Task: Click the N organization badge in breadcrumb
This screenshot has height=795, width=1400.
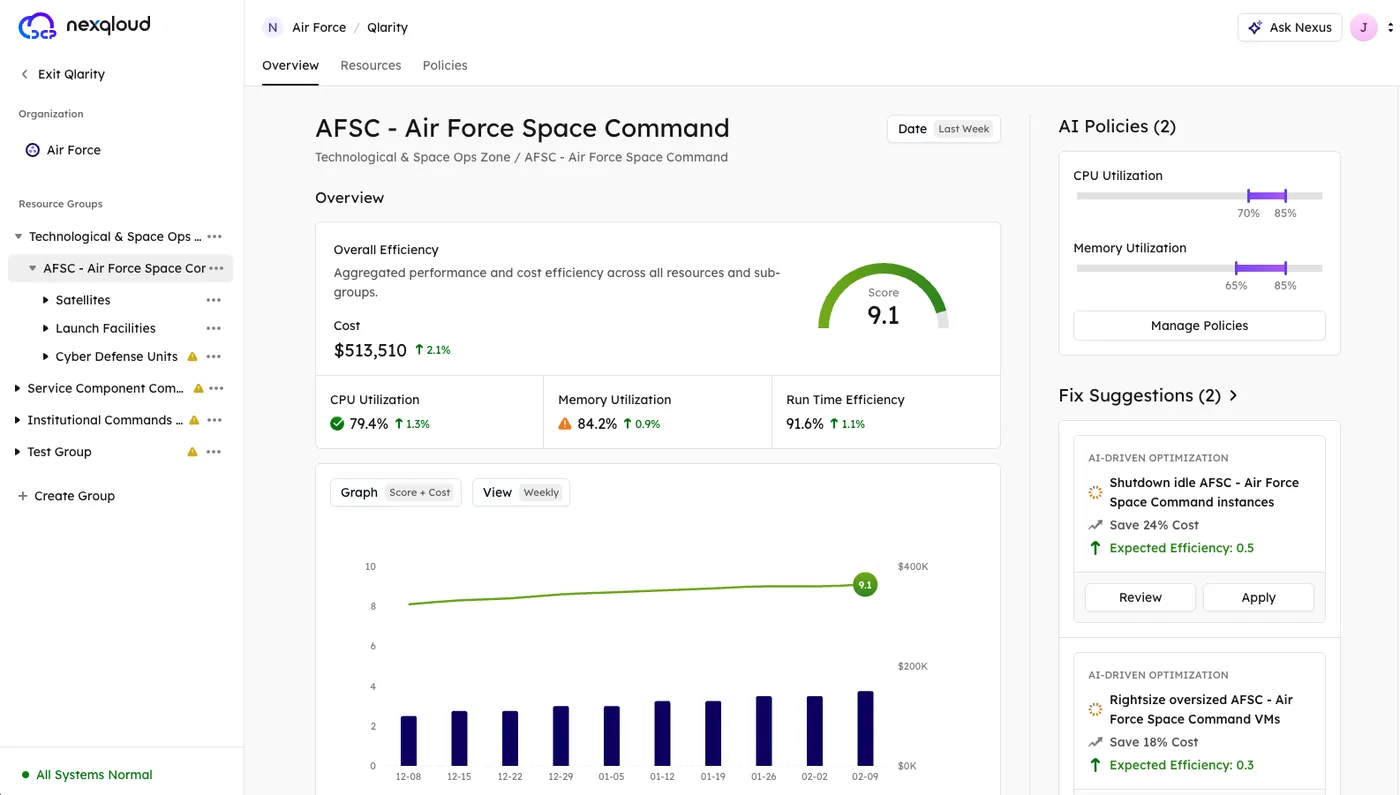Action: pos(273,27)
